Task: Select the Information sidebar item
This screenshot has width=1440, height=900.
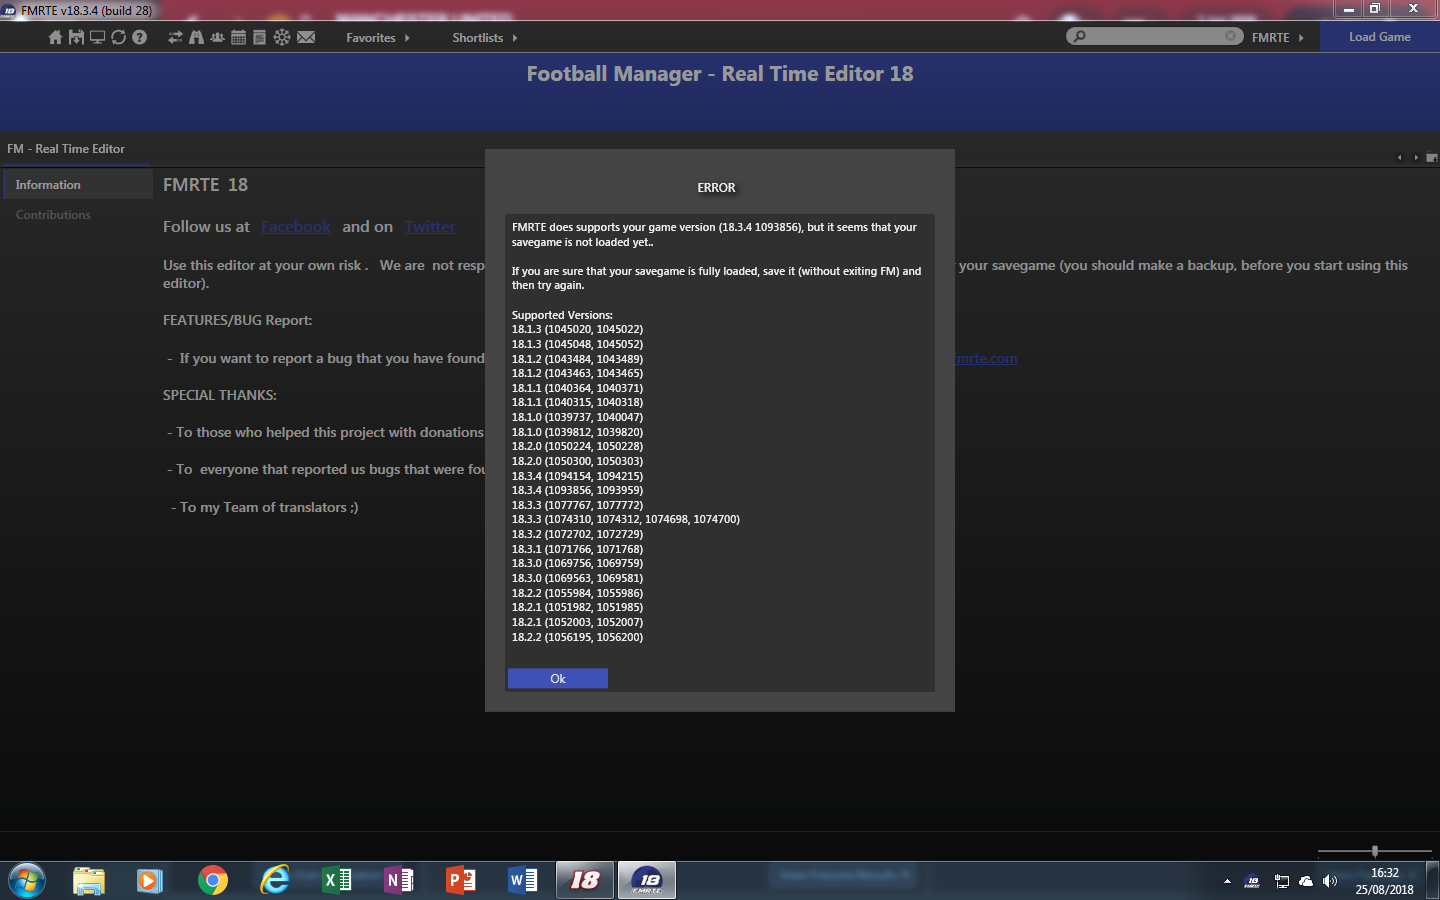Action: (78, 185)
